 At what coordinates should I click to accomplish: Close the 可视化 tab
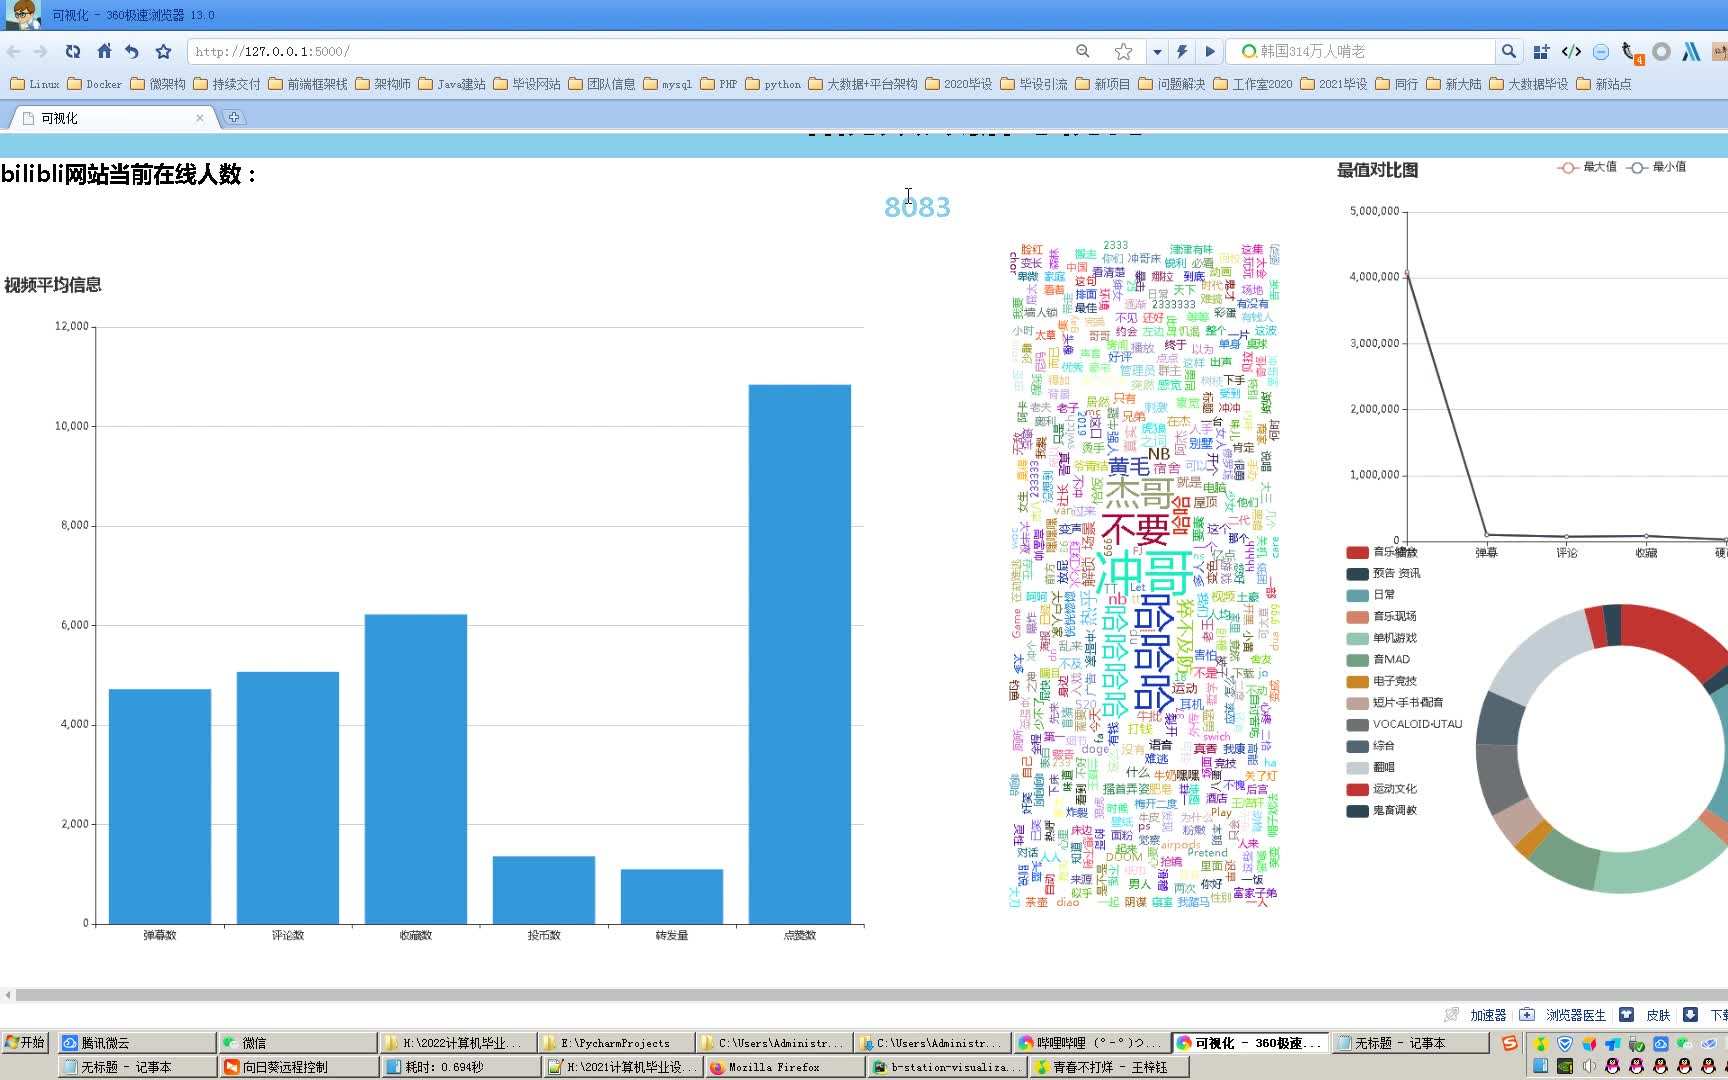pos(200,118)
